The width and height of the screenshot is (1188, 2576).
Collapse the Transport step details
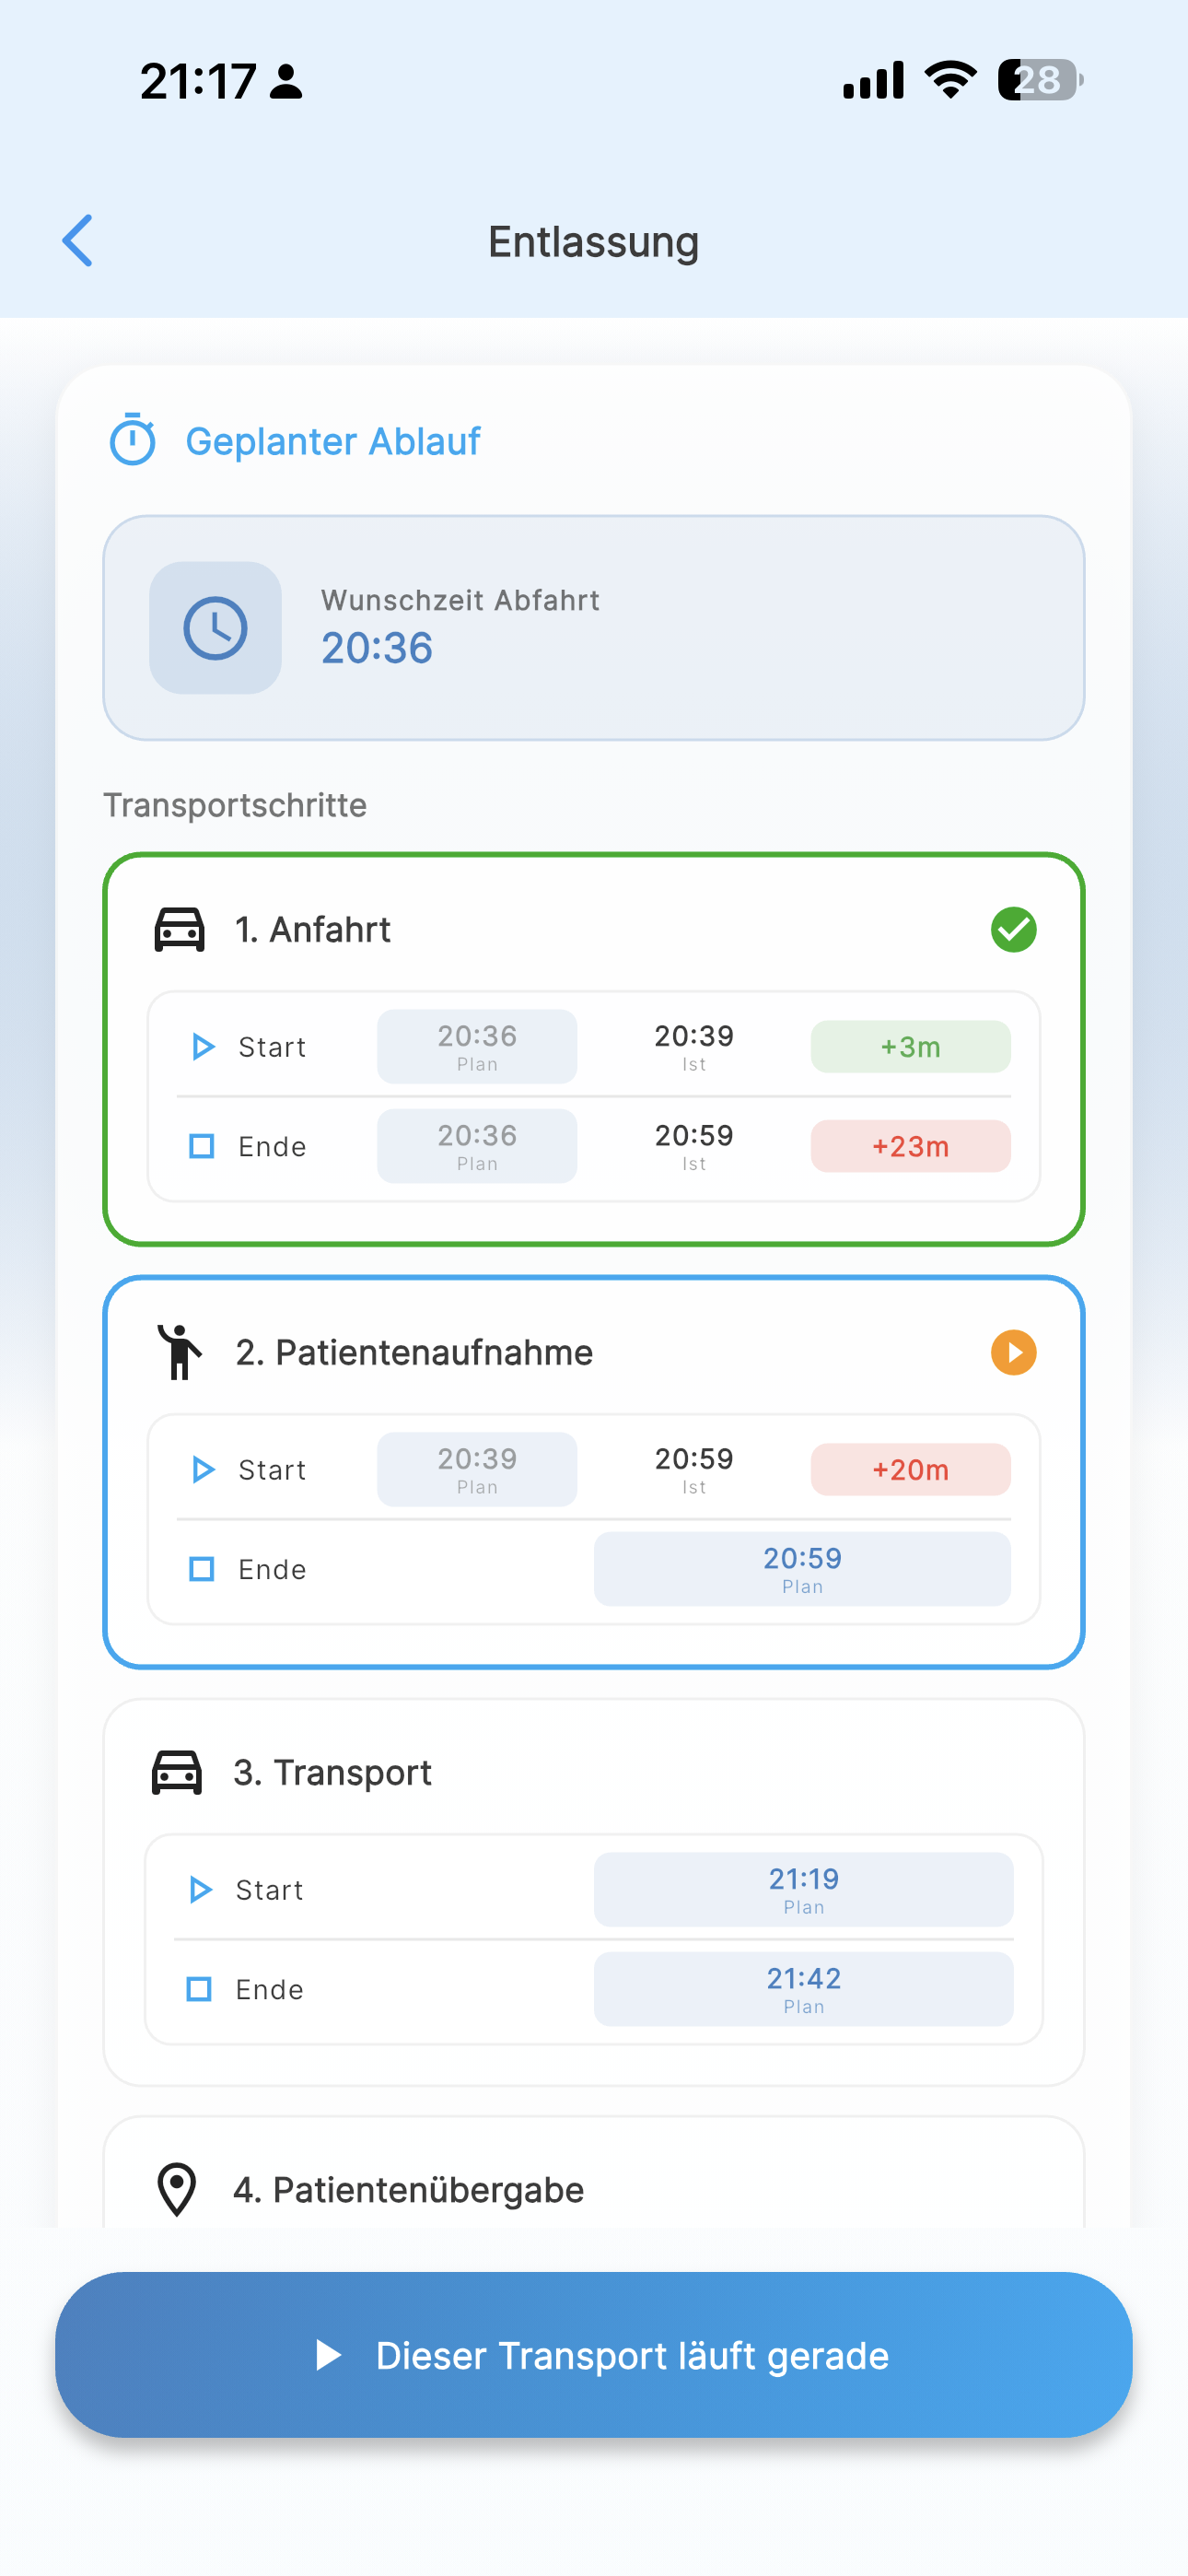pyautogui.click(x=594, y=1771)
